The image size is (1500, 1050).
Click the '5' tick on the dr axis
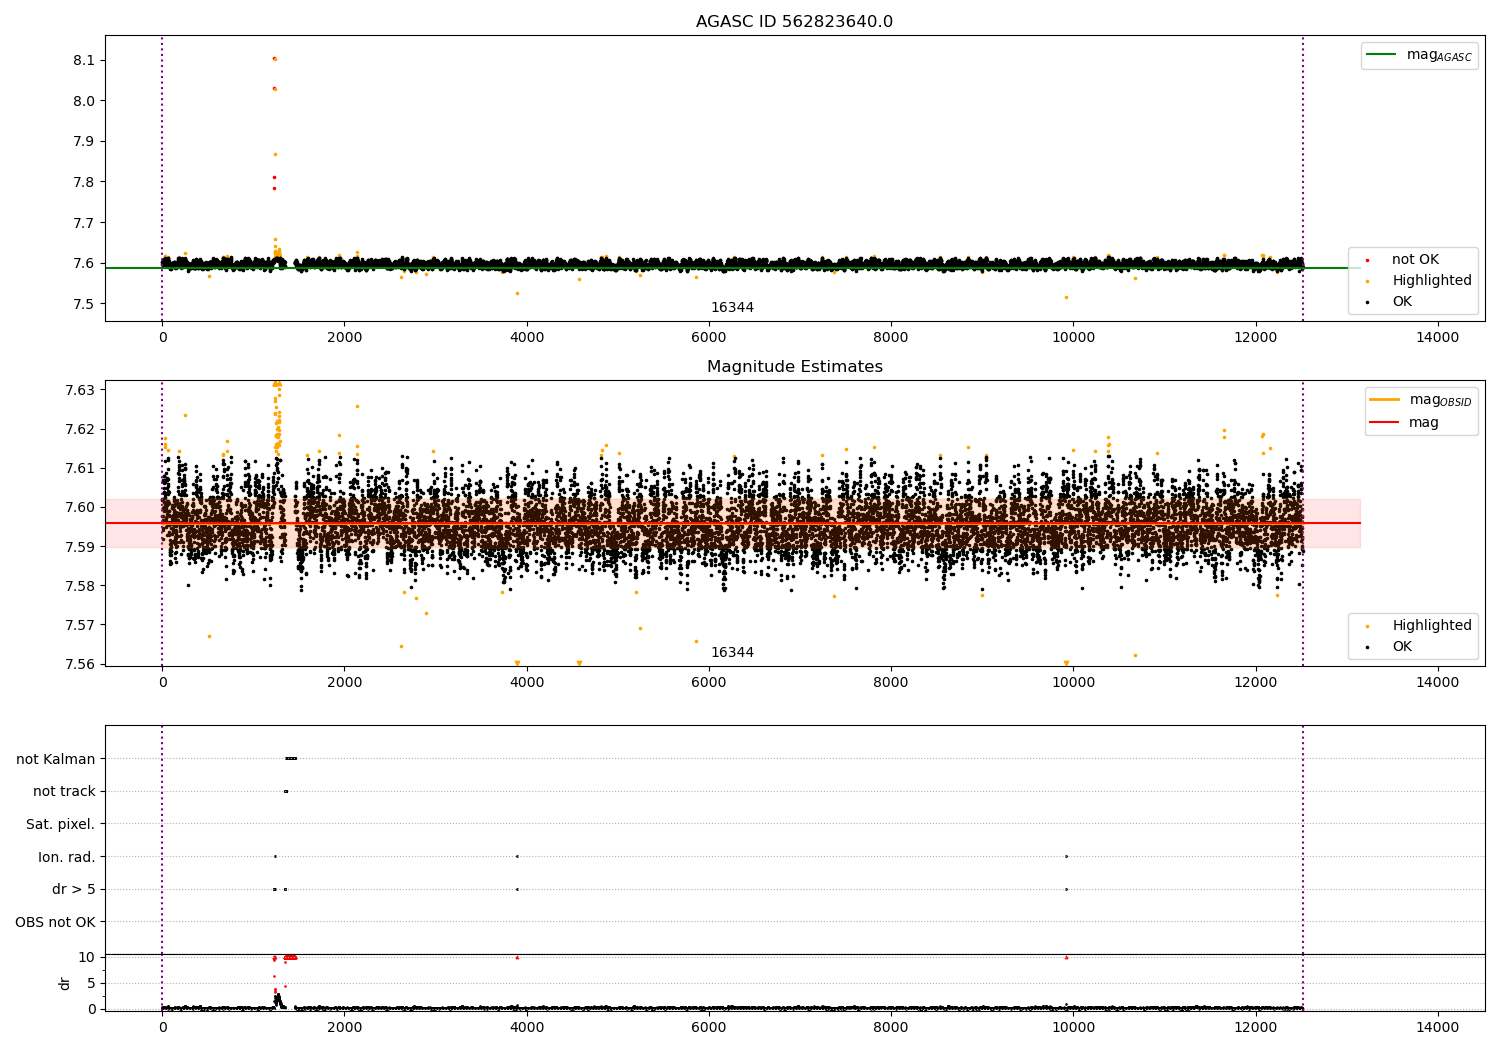[92, 983]
